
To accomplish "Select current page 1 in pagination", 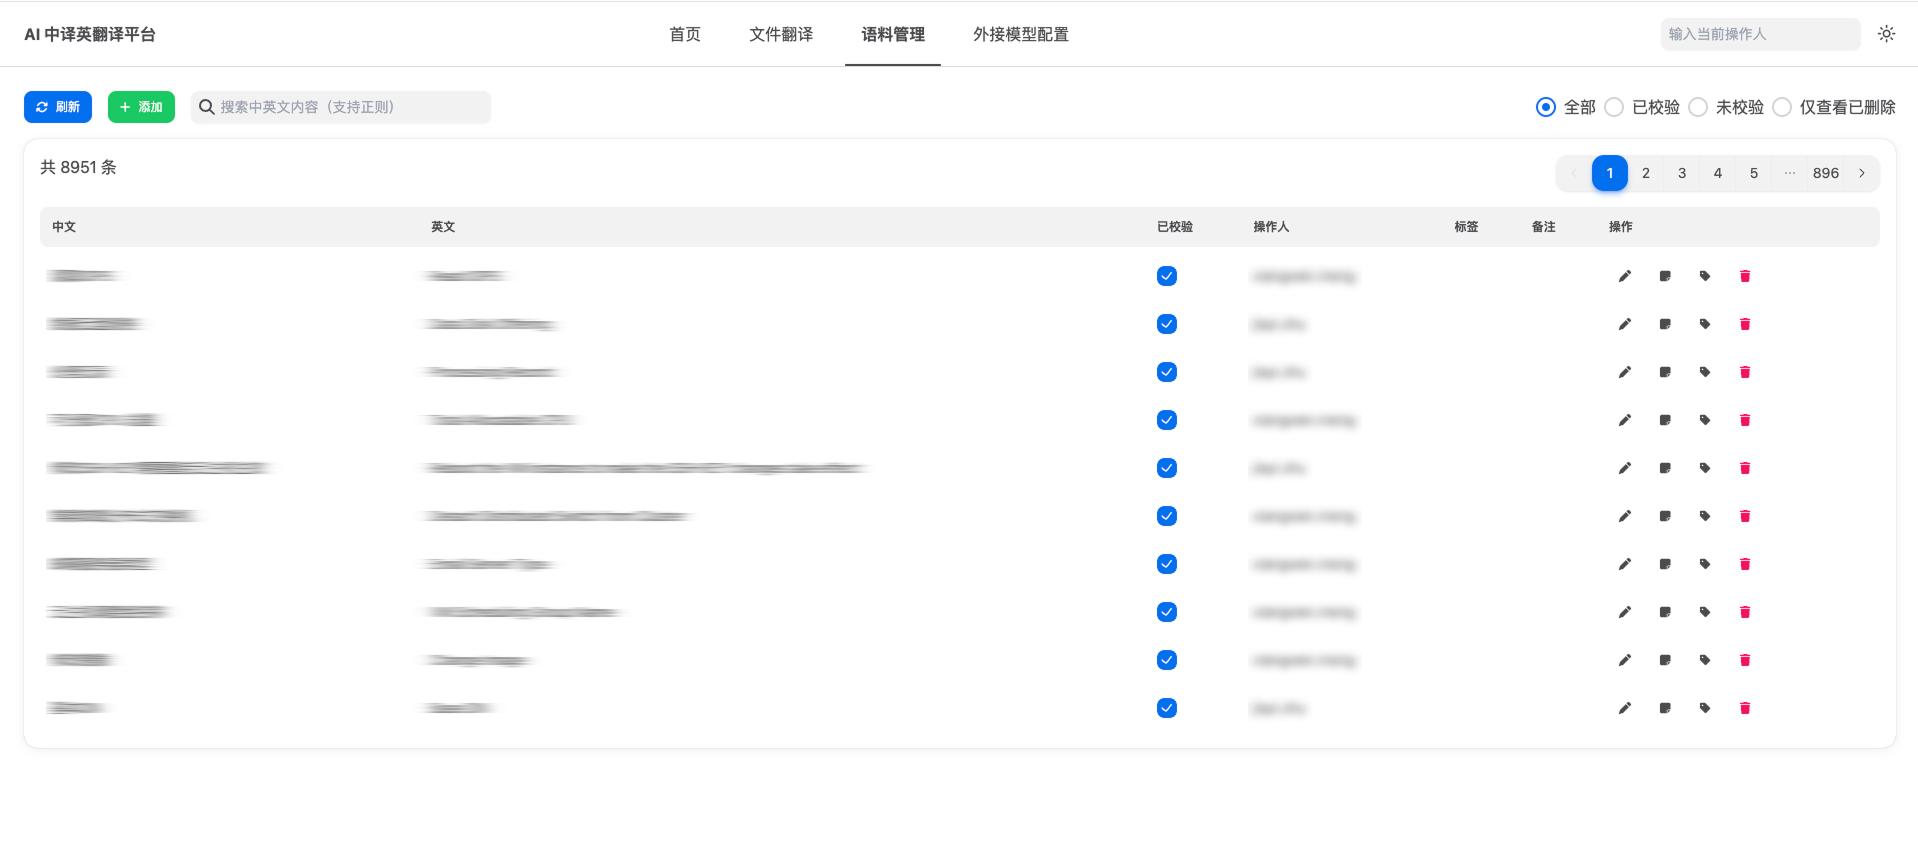I will tap(1610, 173).
